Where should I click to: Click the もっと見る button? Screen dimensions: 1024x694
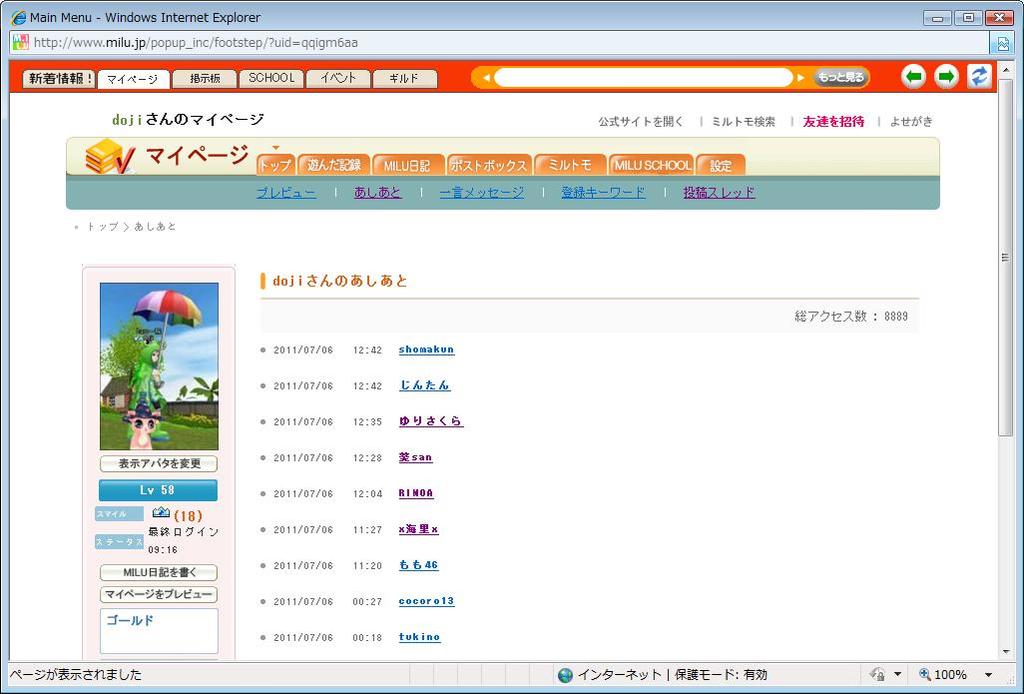(x=840, y=78)
